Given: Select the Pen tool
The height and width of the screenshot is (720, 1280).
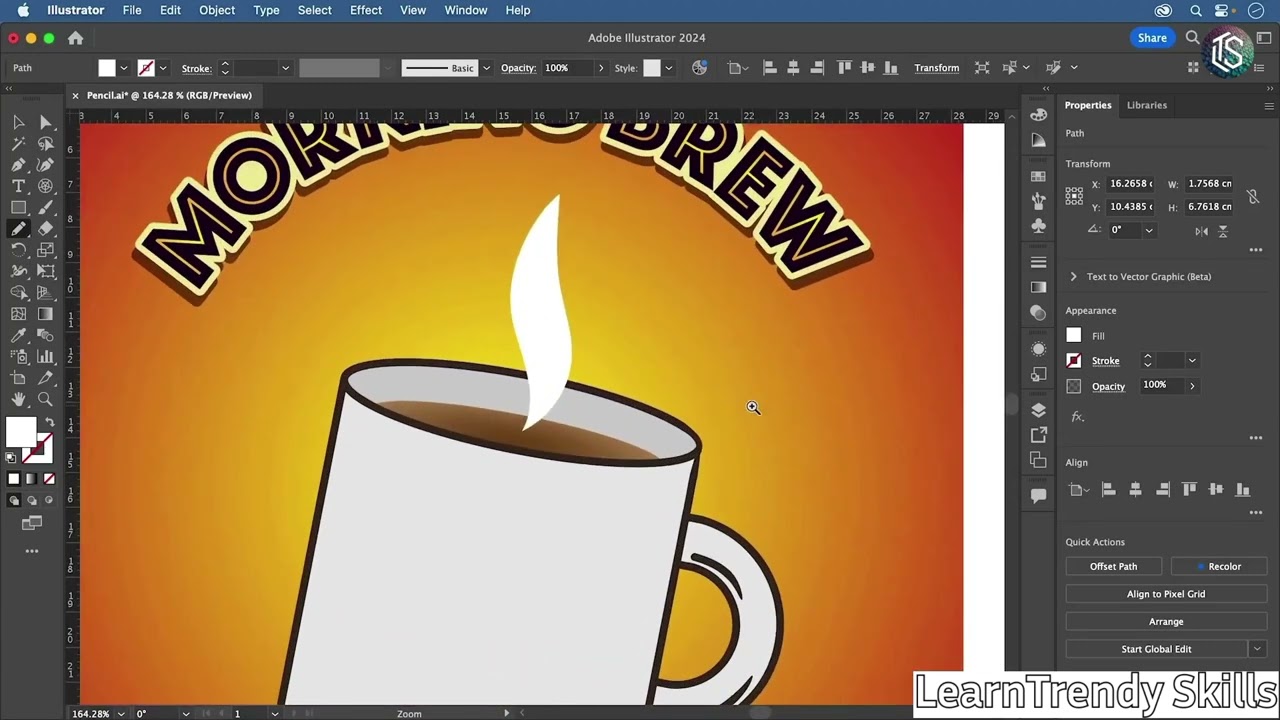Looking at the screenshot, I should (x=18, y=165).
